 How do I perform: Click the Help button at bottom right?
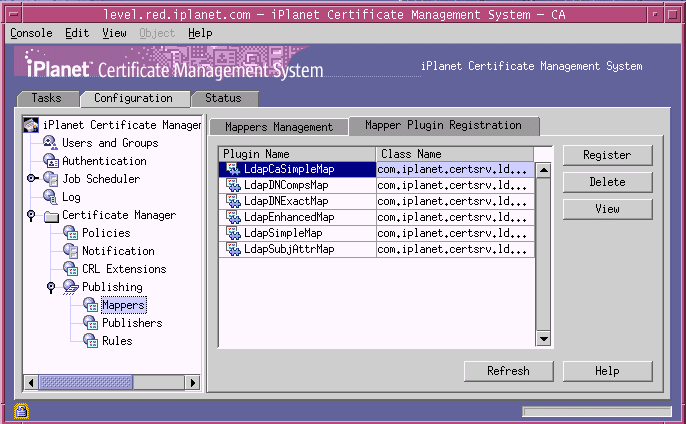coord(607,371)
